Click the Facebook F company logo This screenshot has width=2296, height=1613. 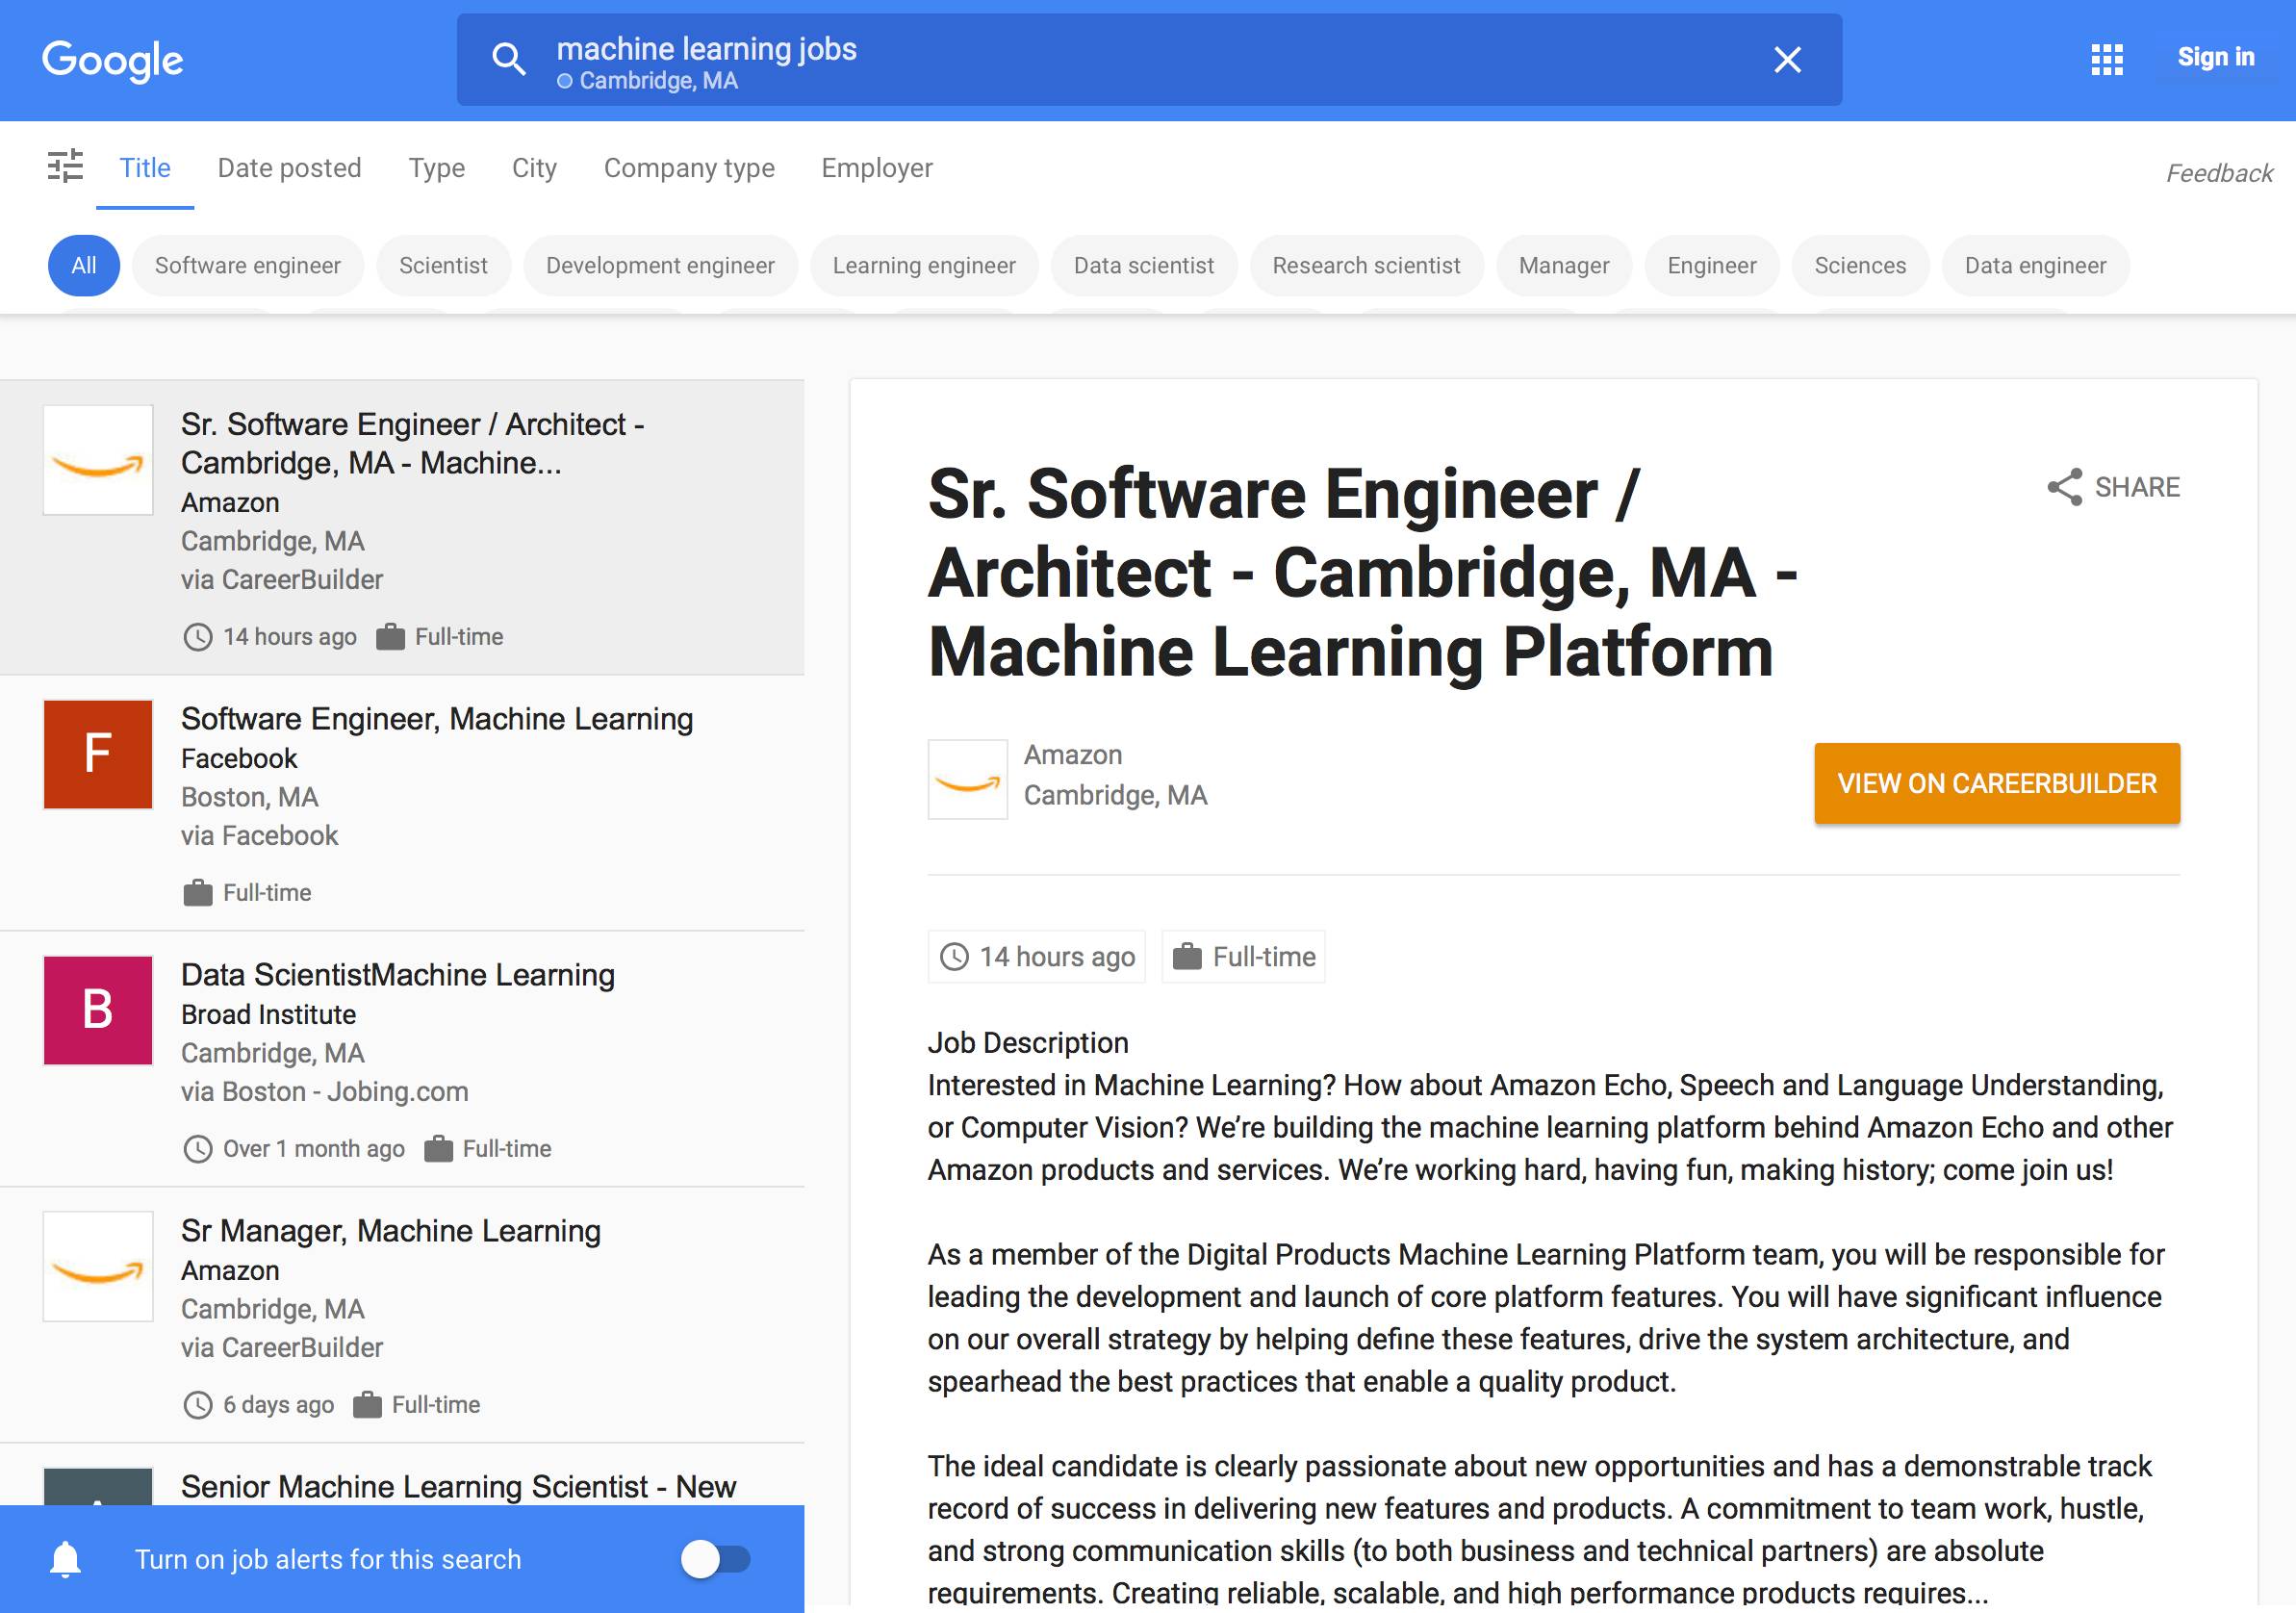[x=98, y=754]
